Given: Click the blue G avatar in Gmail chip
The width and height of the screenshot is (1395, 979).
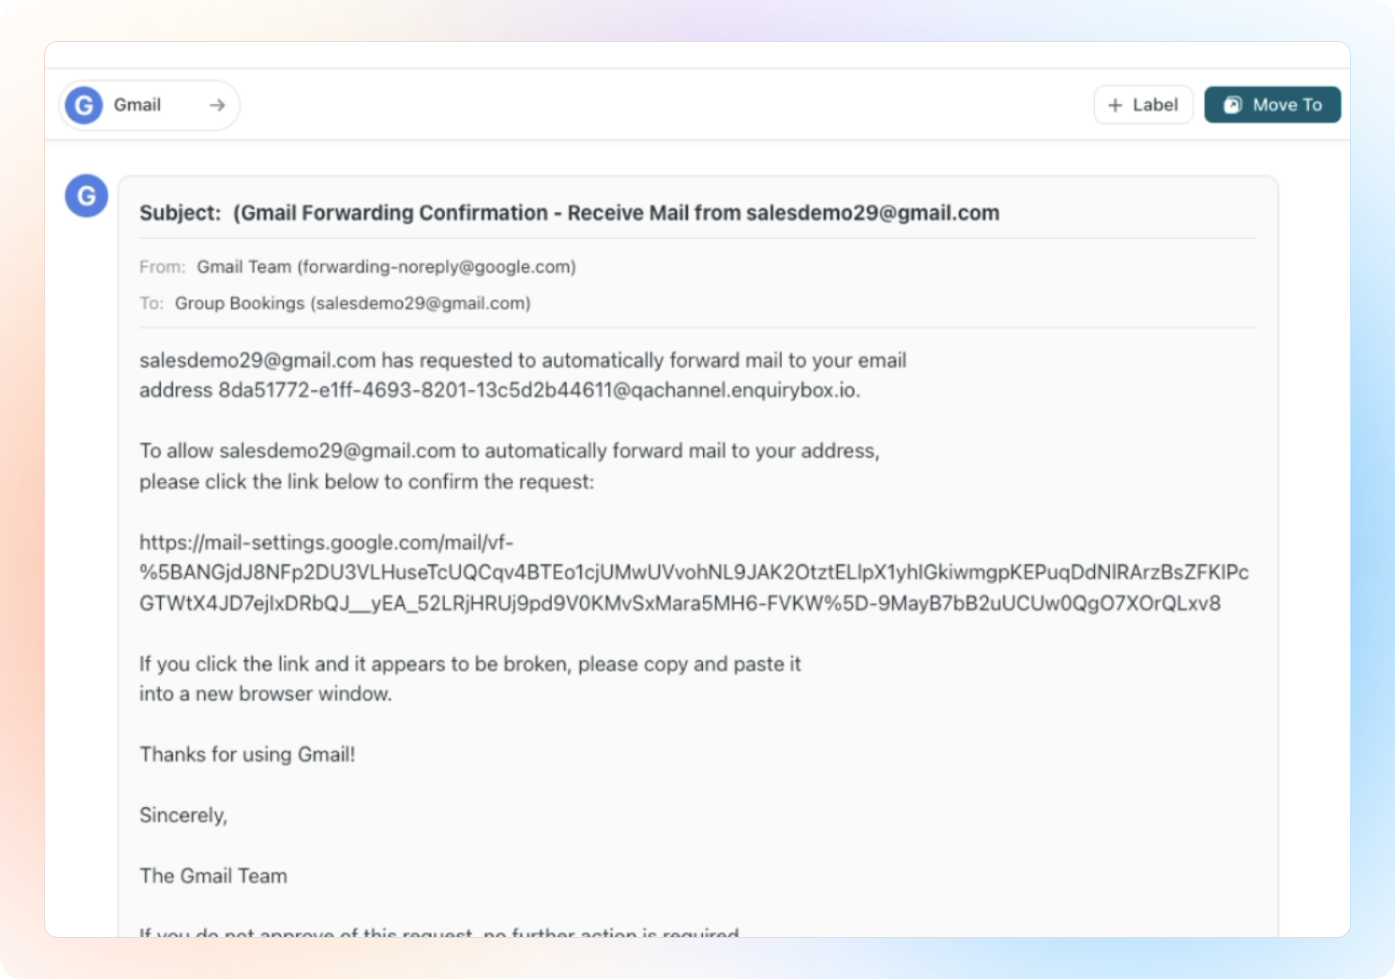Looking at the screenshot, I should click(x=84, y=105).
